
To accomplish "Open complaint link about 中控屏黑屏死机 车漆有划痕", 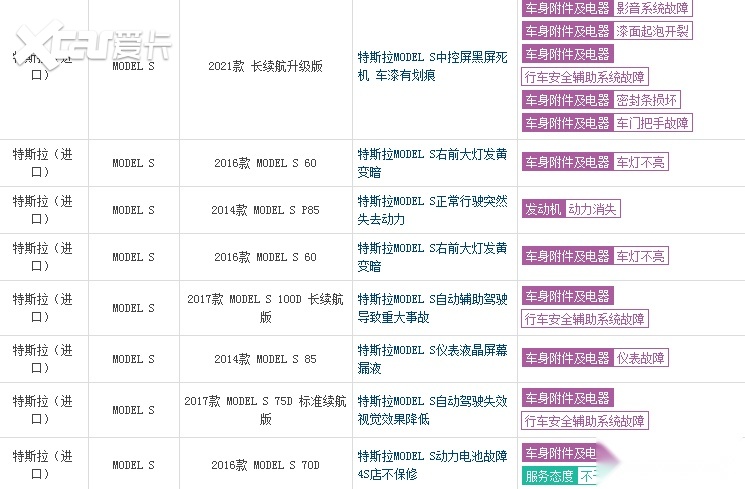I will (432, 67).
